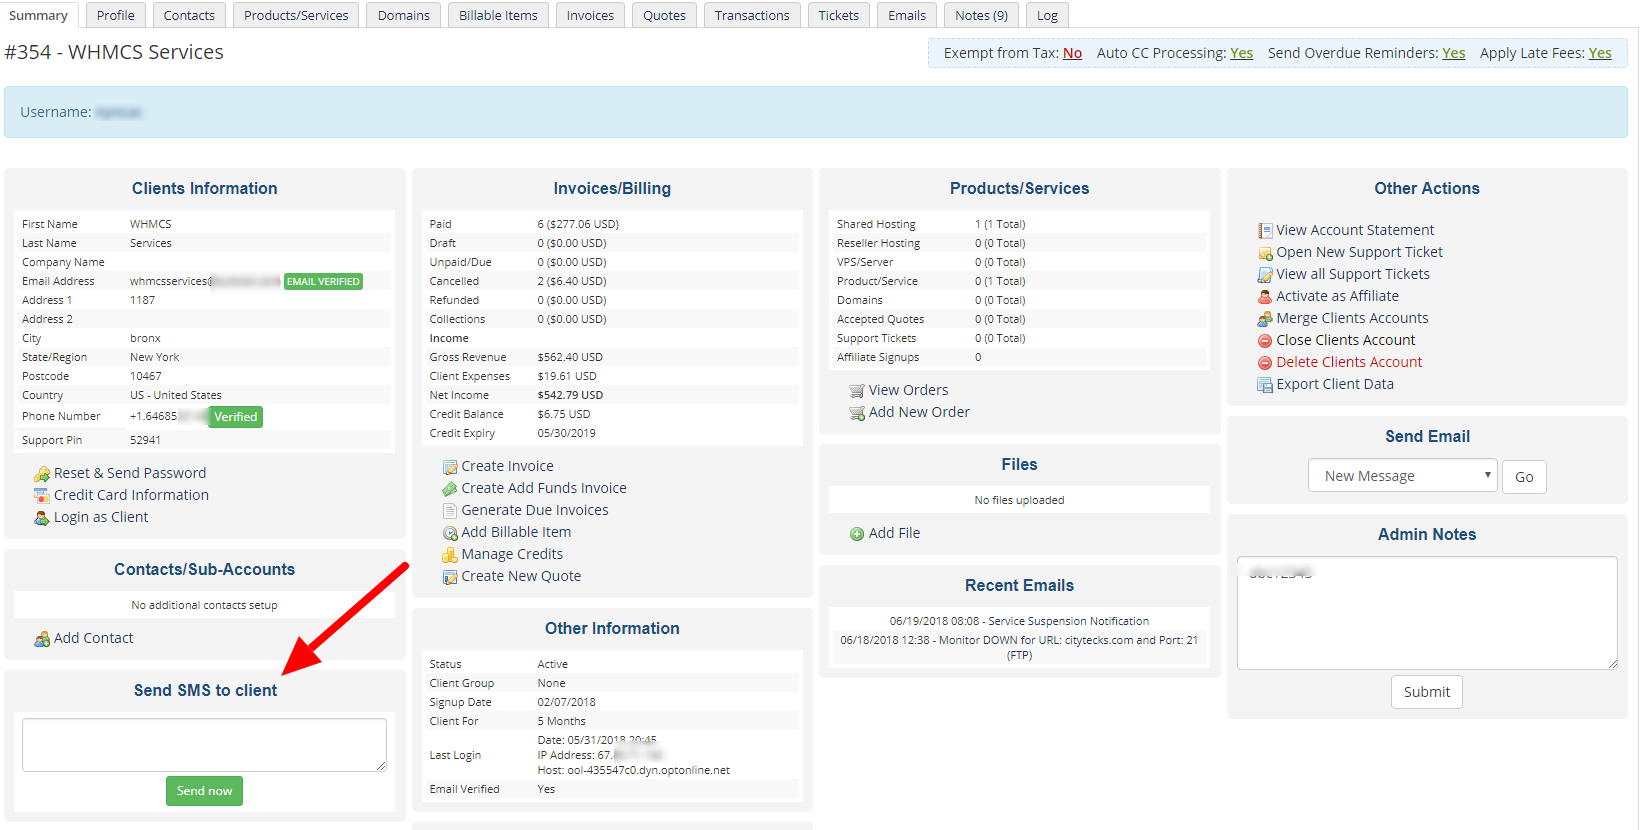Click the Add New Order cart icon
The height and width of the screenshot is (830, 1645).
(857, 413)
